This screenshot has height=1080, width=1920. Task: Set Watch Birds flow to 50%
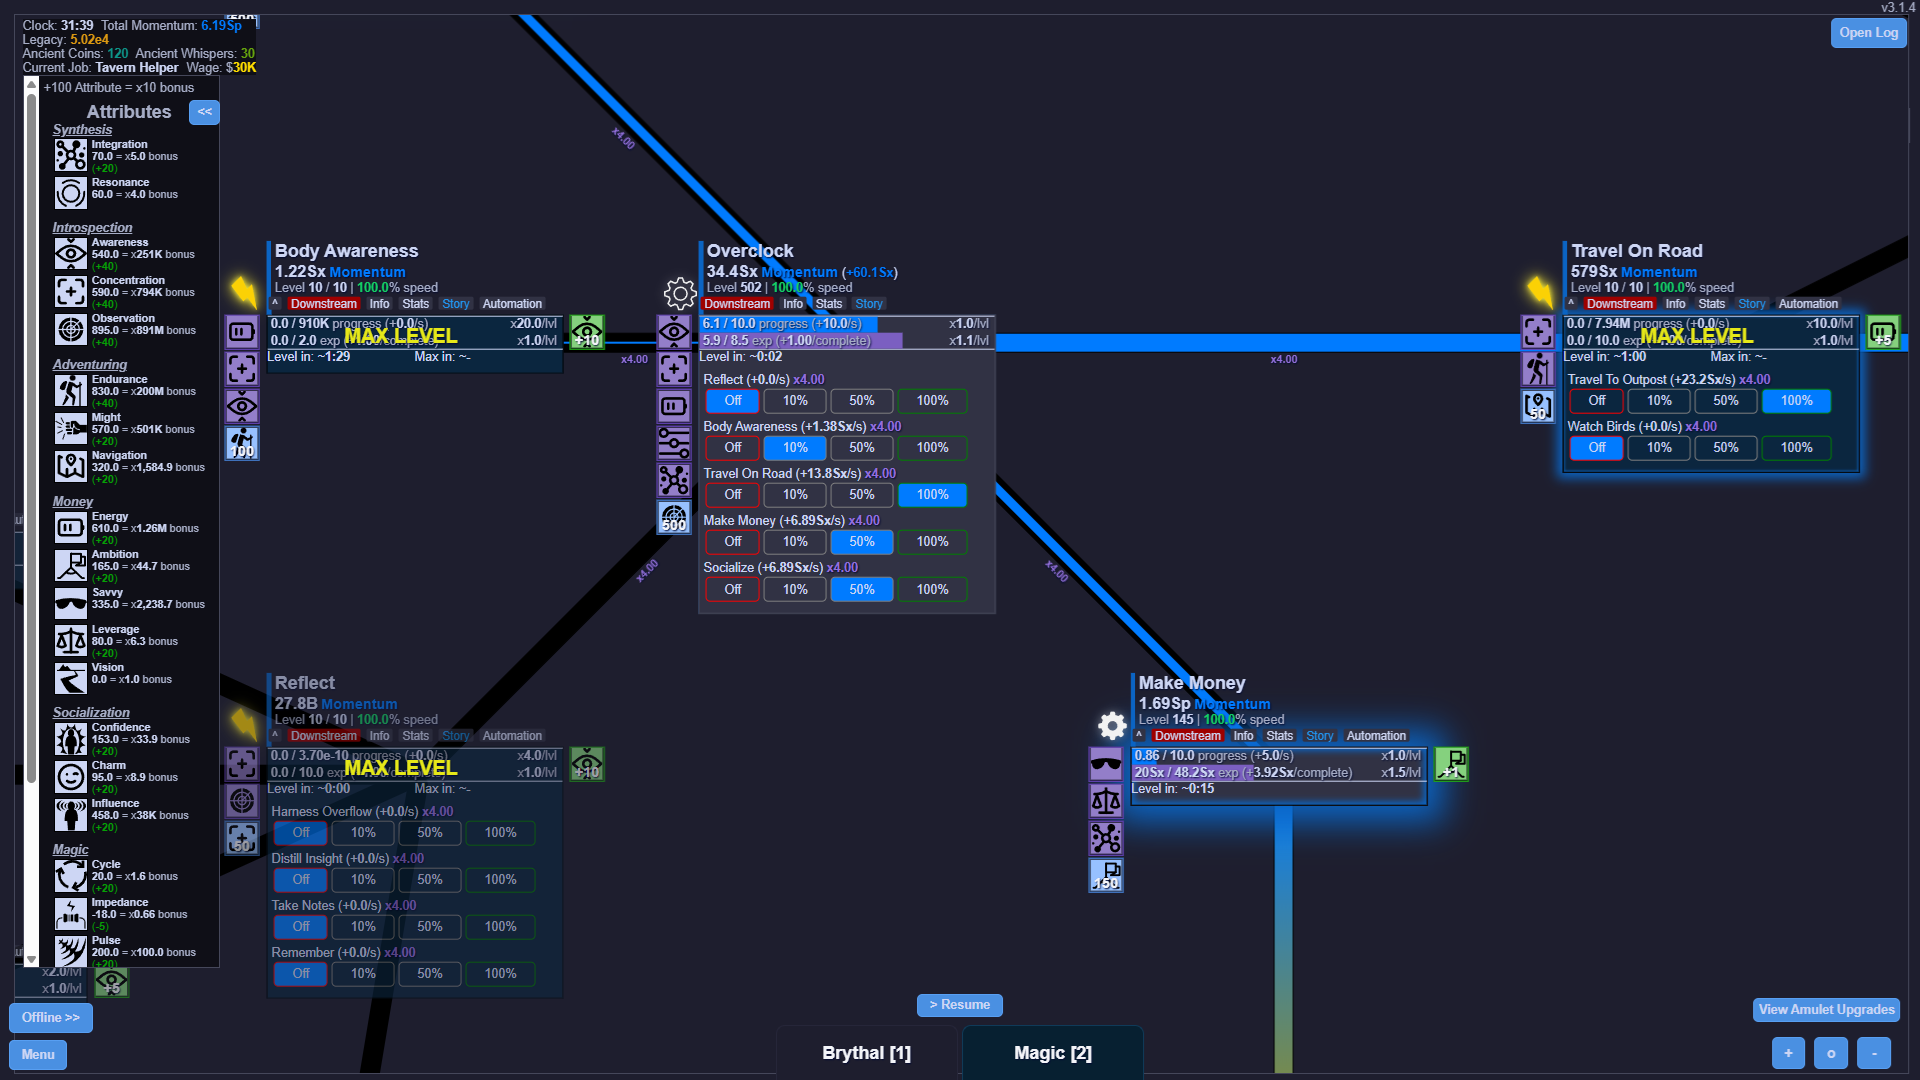point(1726,448)
